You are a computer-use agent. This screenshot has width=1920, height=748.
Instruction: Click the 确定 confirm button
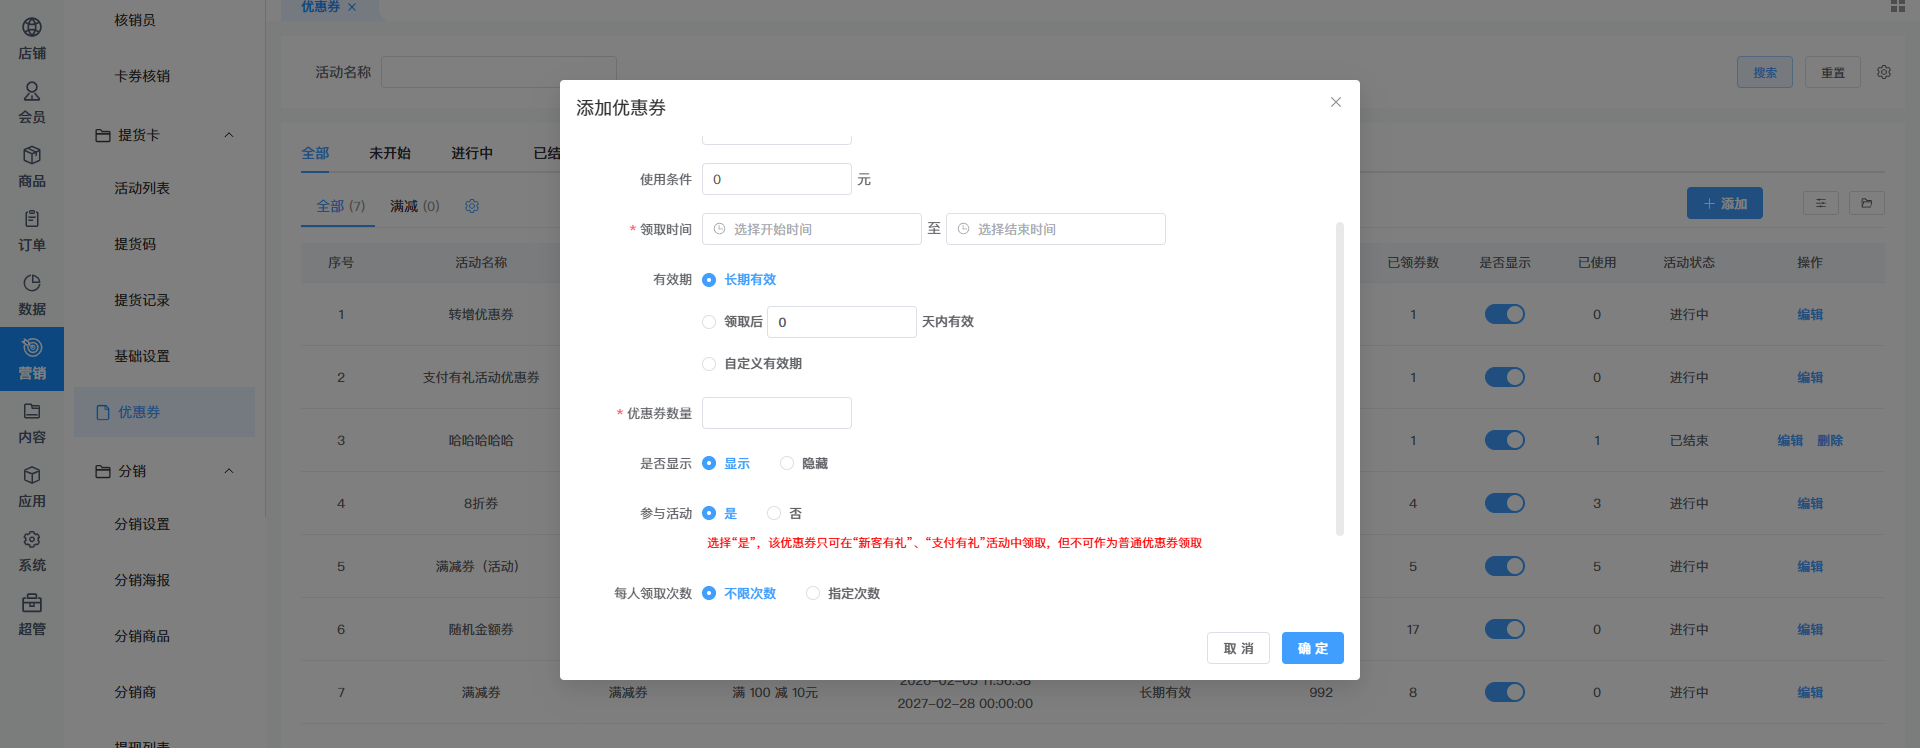pos(1313,648)
